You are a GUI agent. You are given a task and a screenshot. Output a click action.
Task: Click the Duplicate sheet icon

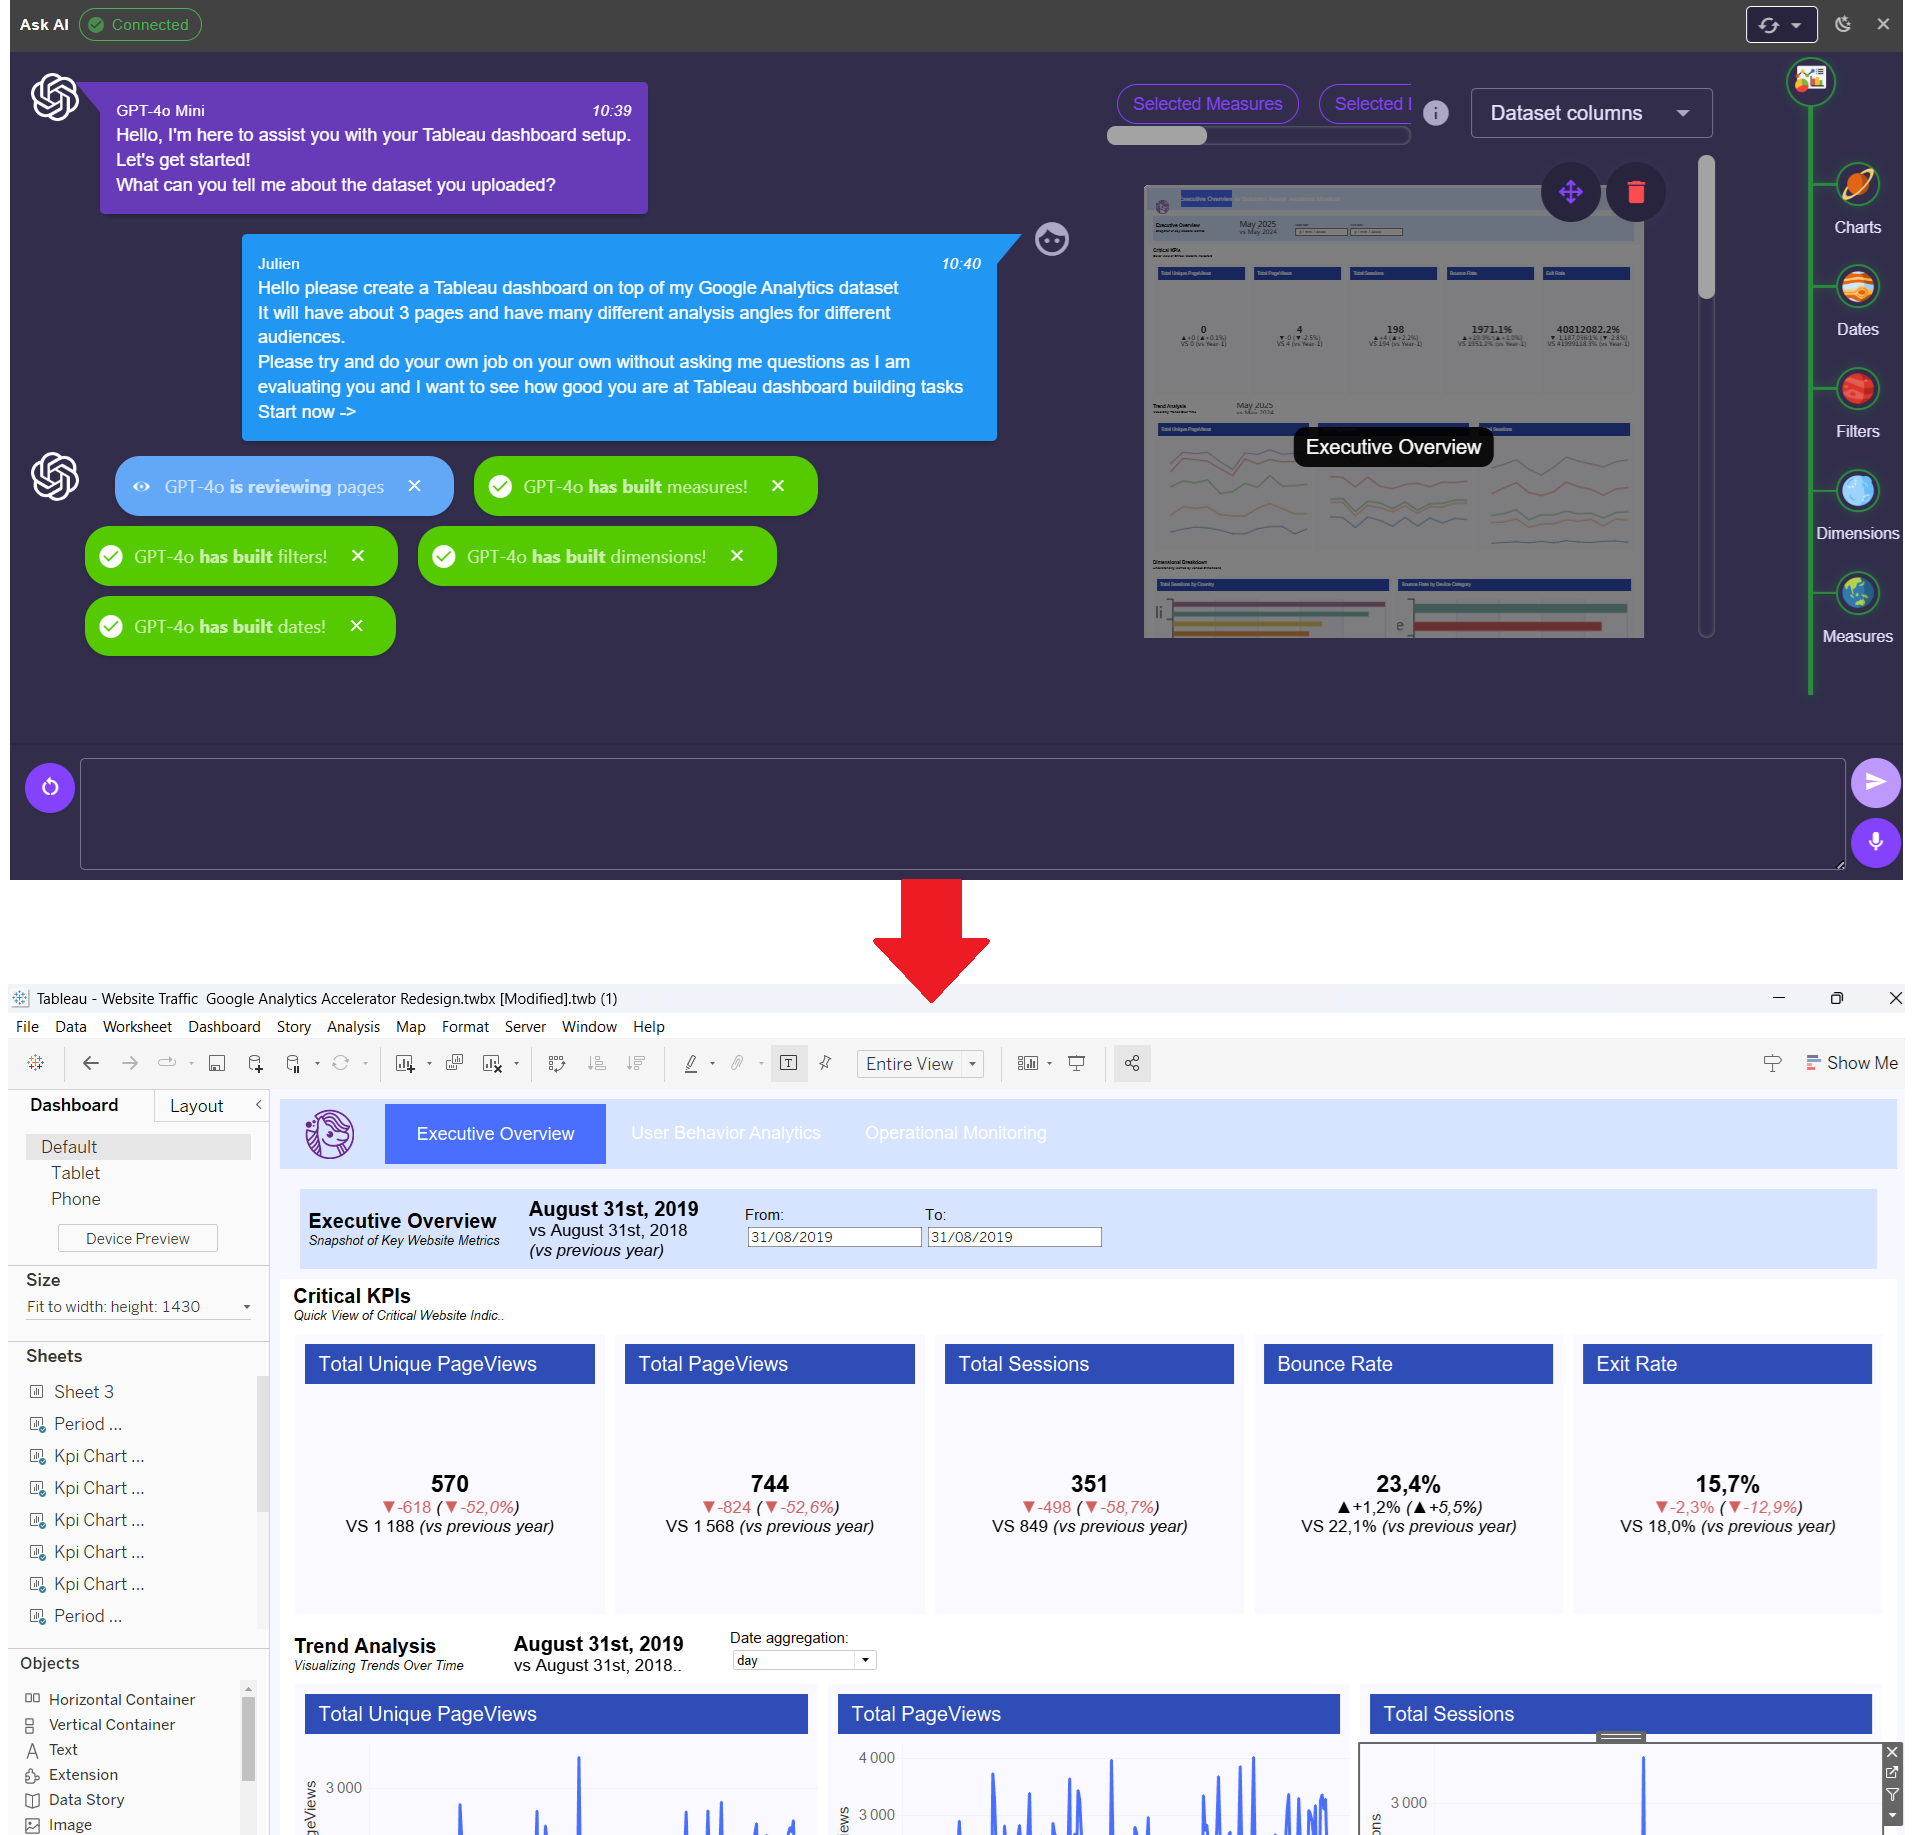[x=454, y=1063]
